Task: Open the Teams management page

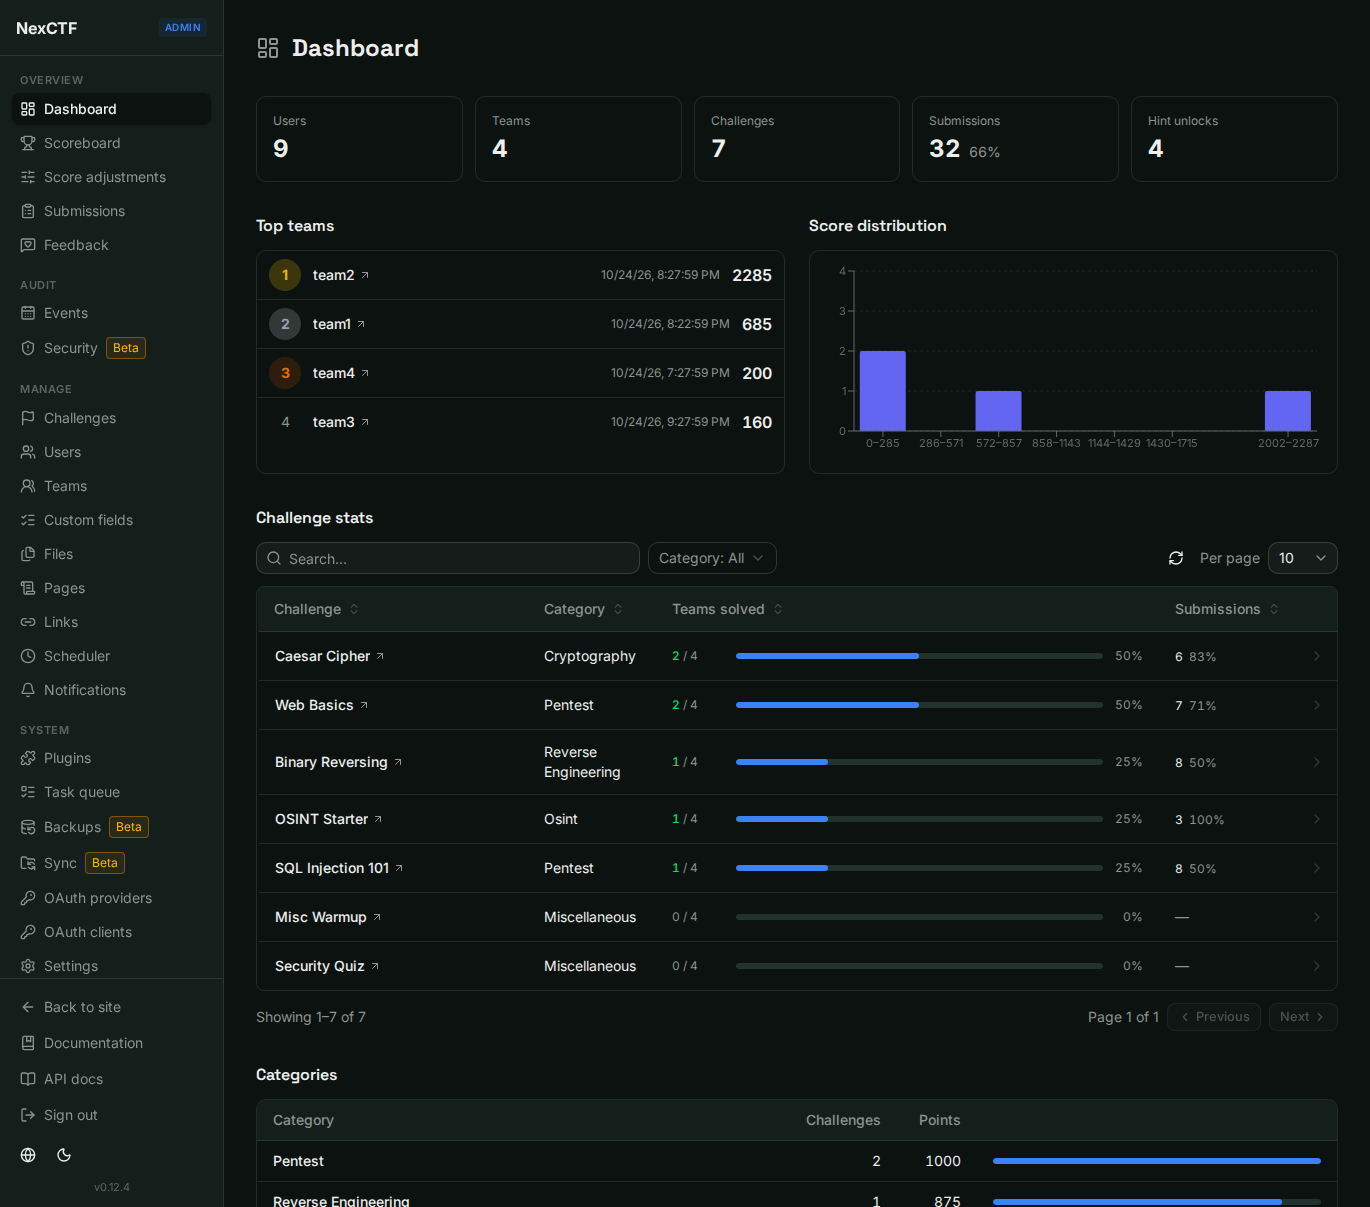Action: click(x=111, y=486)
